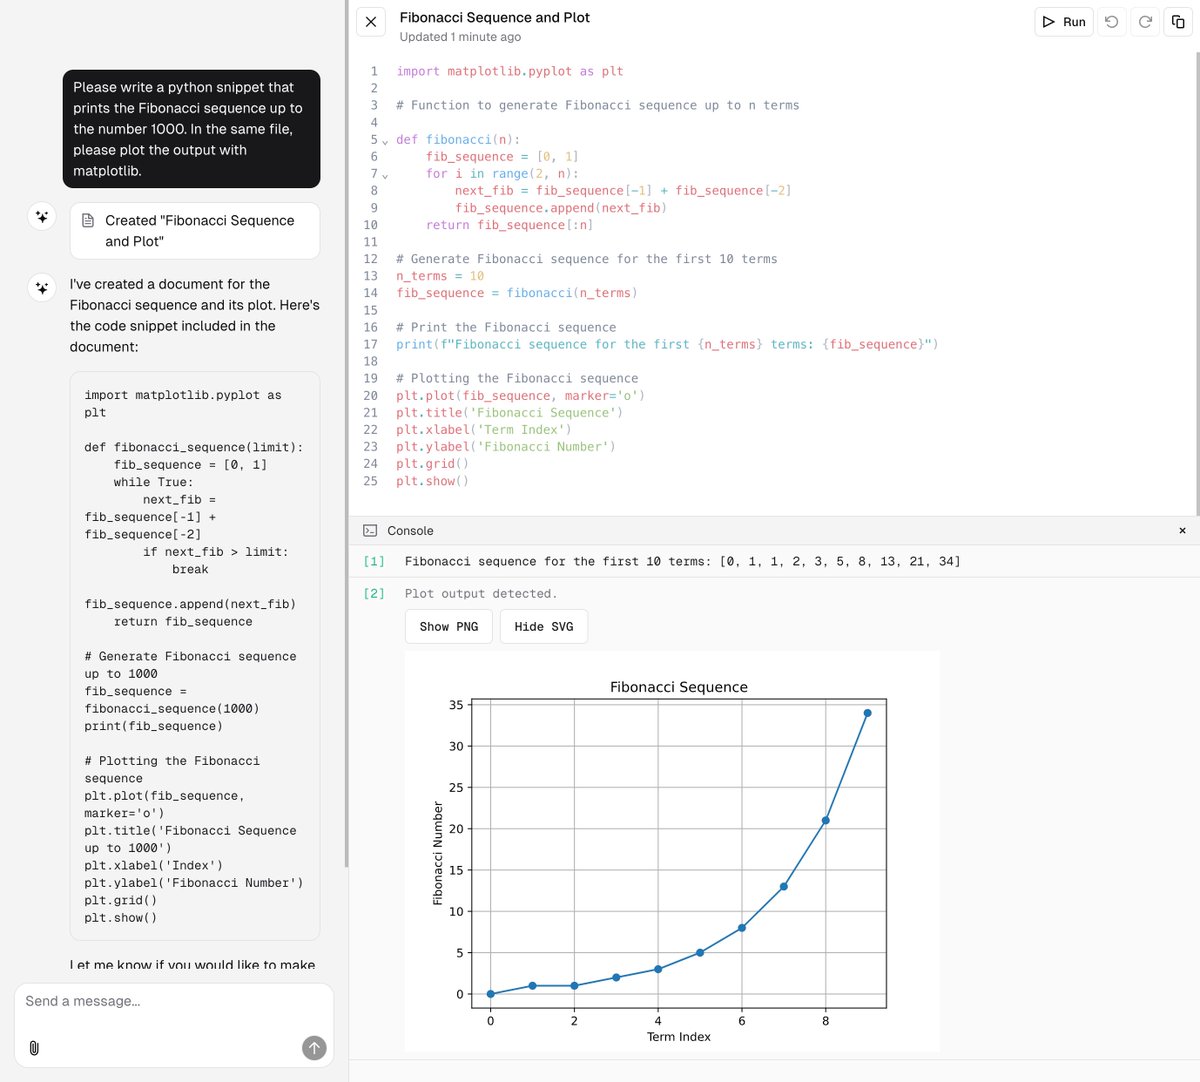Screen dimensions: 1200x1082
Task: Click the undo icon in the toolbar
Action: tap(1111, 21)
